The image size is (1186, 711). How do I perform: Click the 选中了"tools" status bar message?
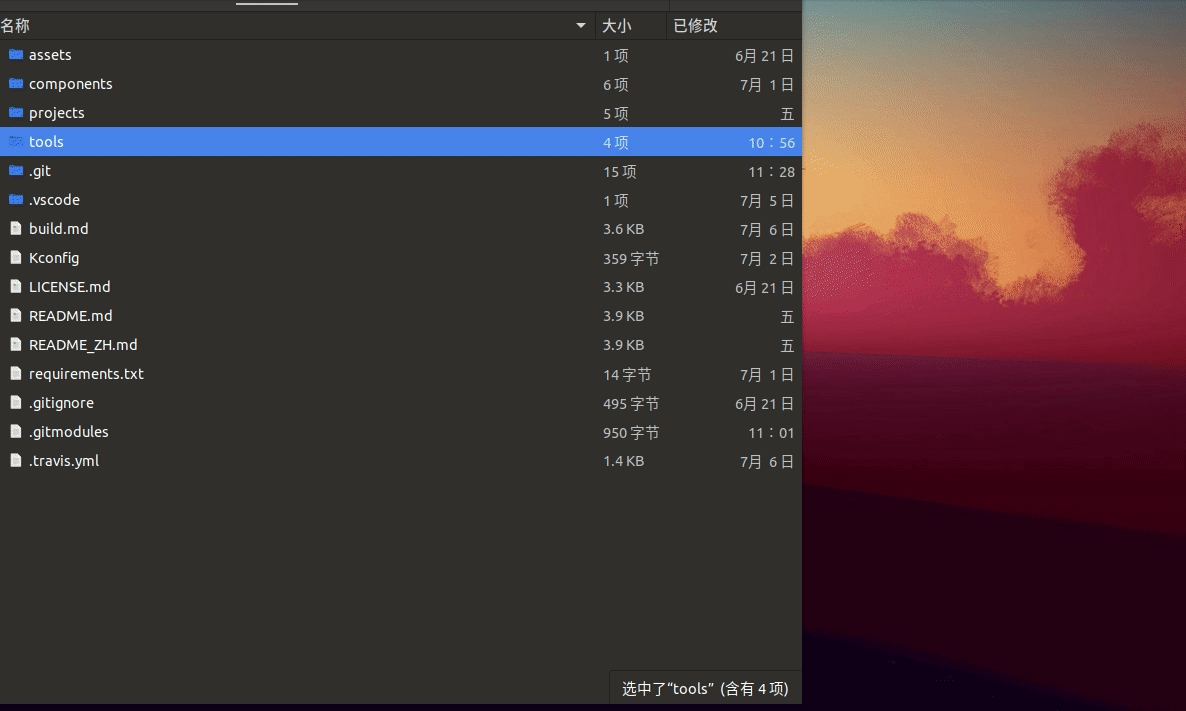tap(705, 688)
